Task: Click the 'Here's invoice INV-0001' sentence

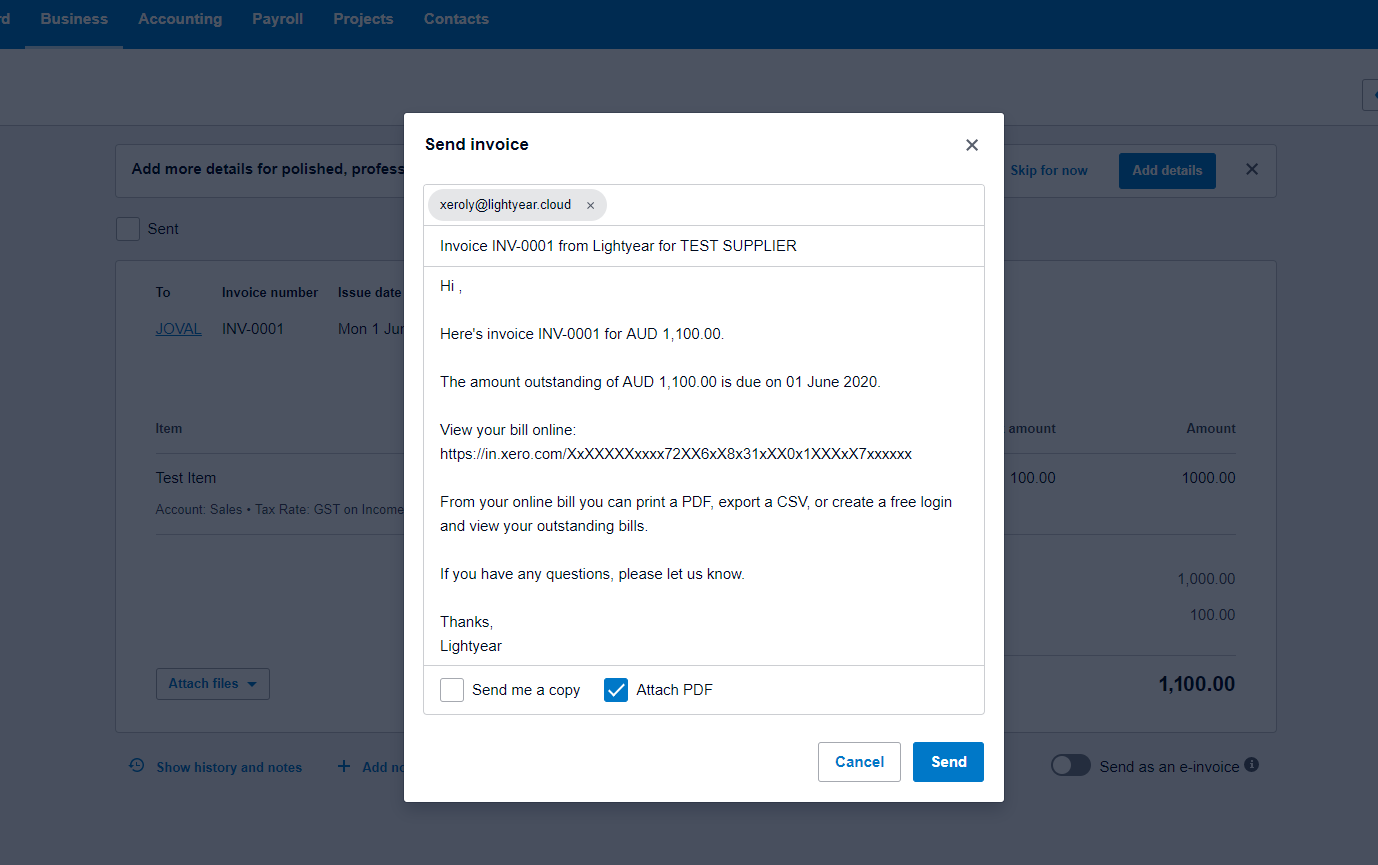Action: click(582, 334)
